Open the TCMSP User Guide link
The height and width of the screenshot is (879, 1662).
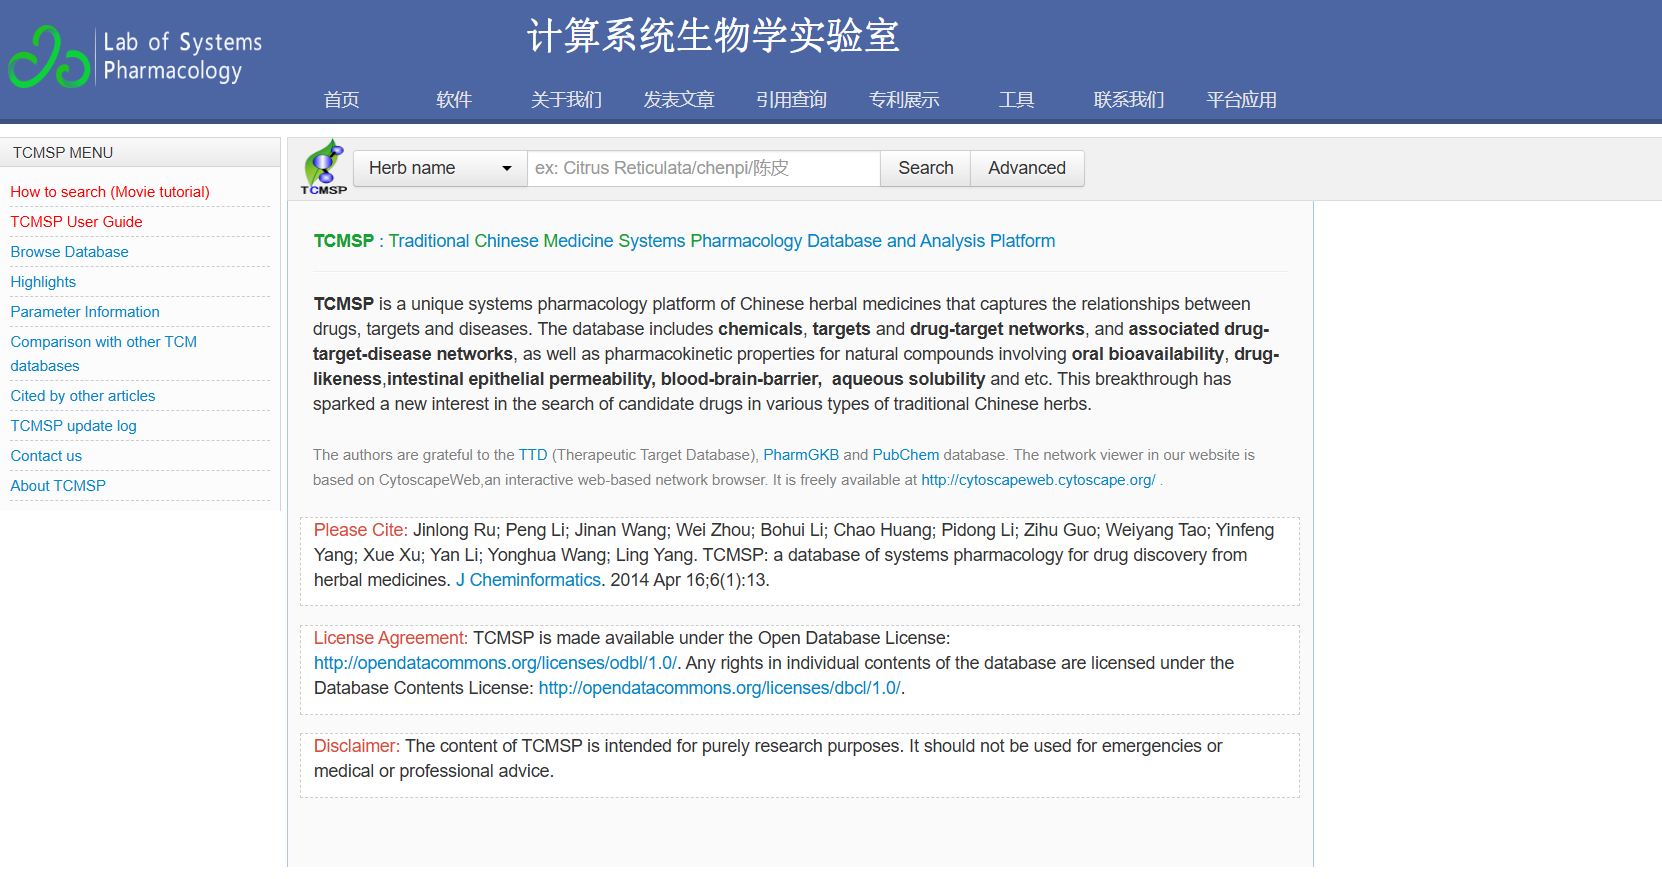pyautogui.click(x=76, y=222)
